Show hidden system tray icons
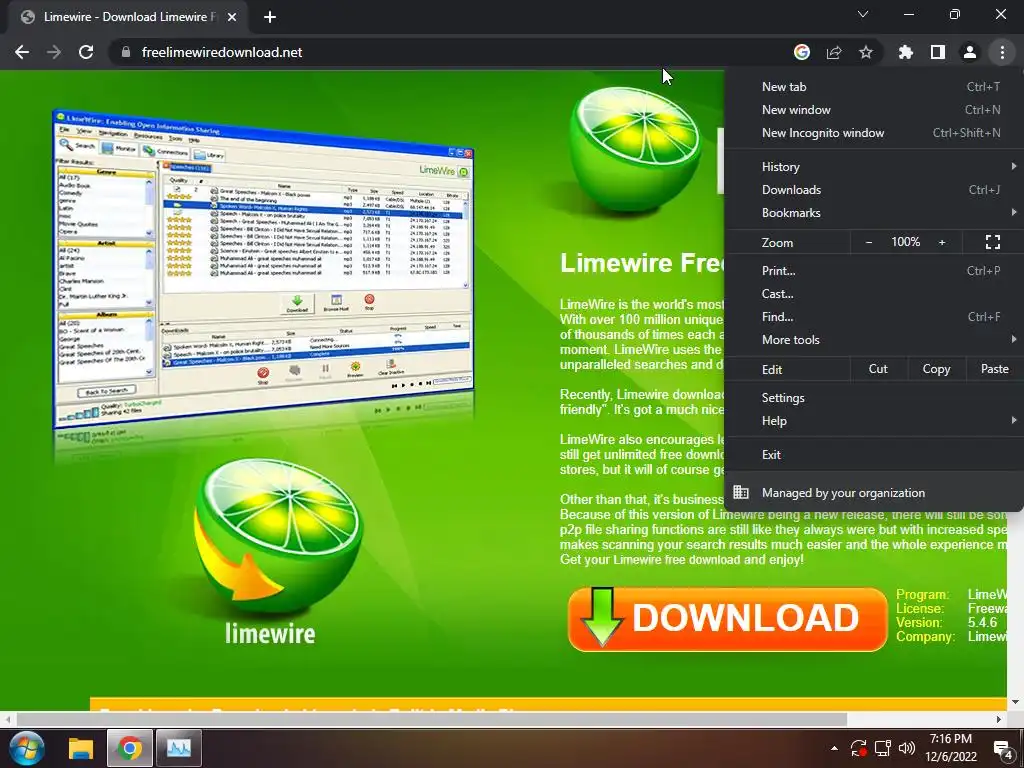Viewport: 1024px width, 768px height. 834,748
